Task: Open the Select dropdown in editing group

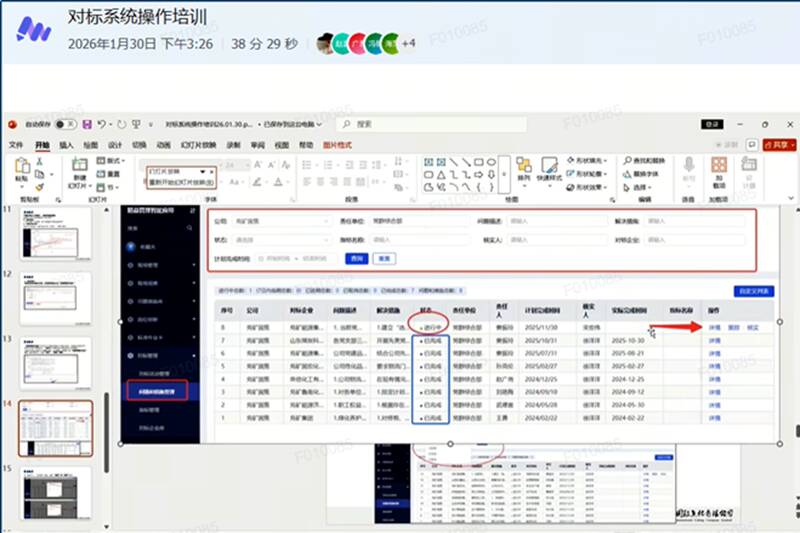Action: point(642,186)
